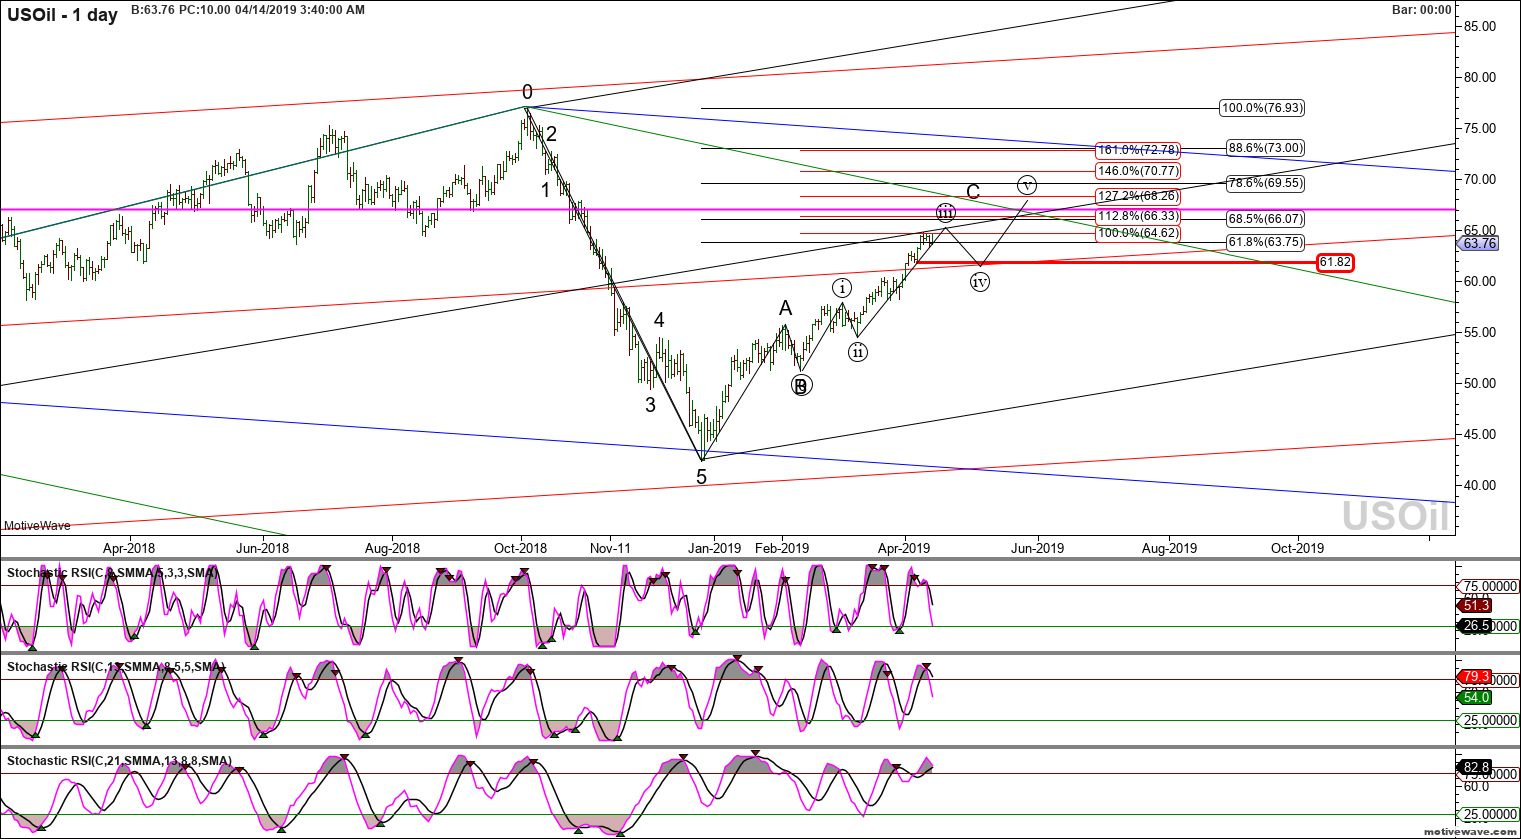Select the Jan-2019 date on time axis
Screen dimensions: 1521x839
click(713, 548)
